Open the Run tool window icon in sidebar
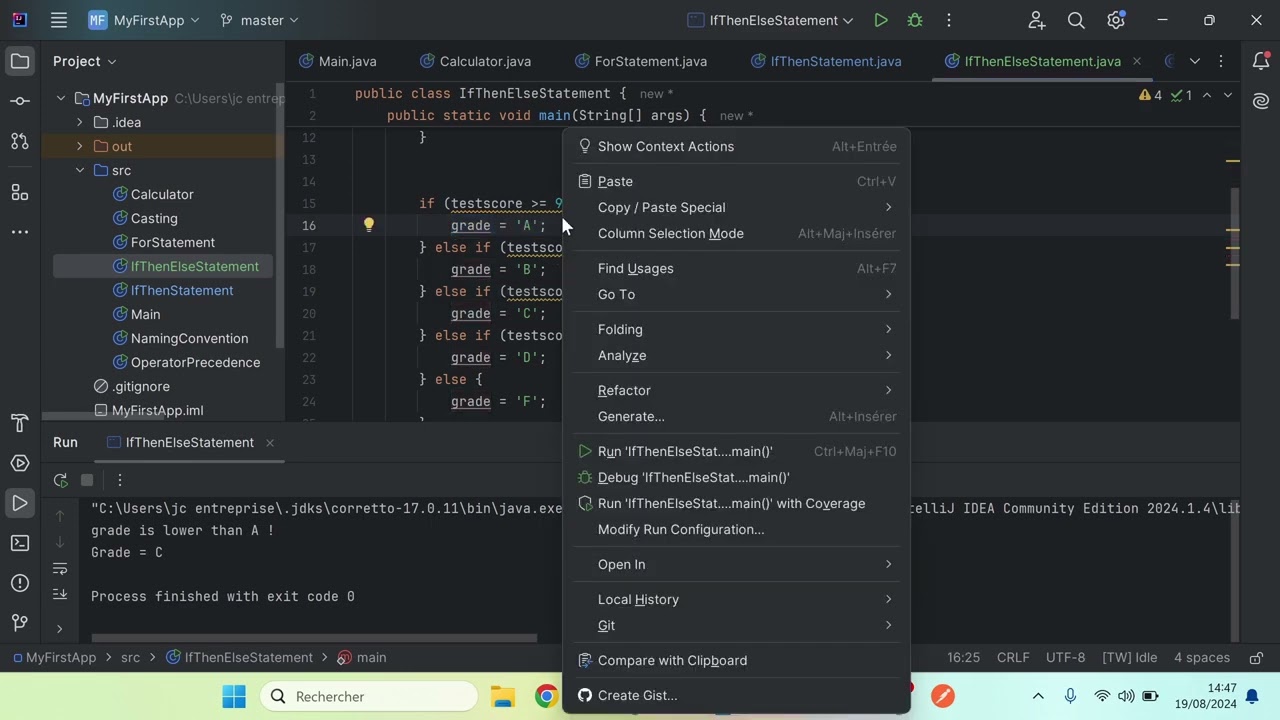 click(19, 503)
